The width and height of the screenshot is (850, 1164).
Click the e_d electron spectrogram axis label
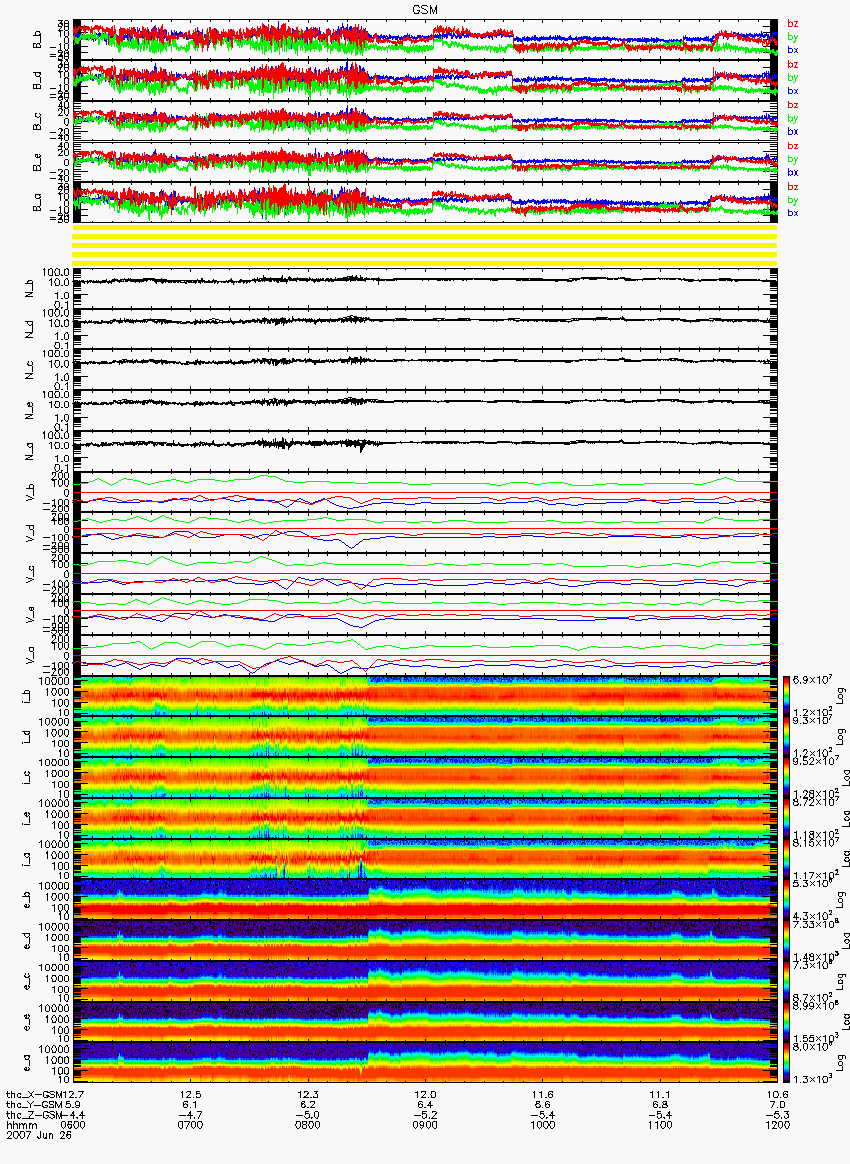27,941
